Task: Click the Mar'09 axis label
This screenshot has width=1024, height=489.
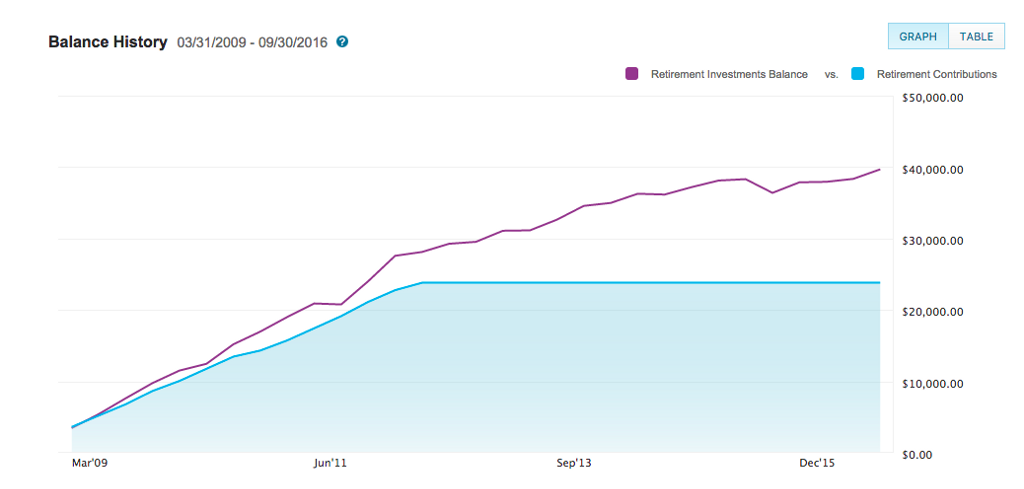Action: pos(88,463)
